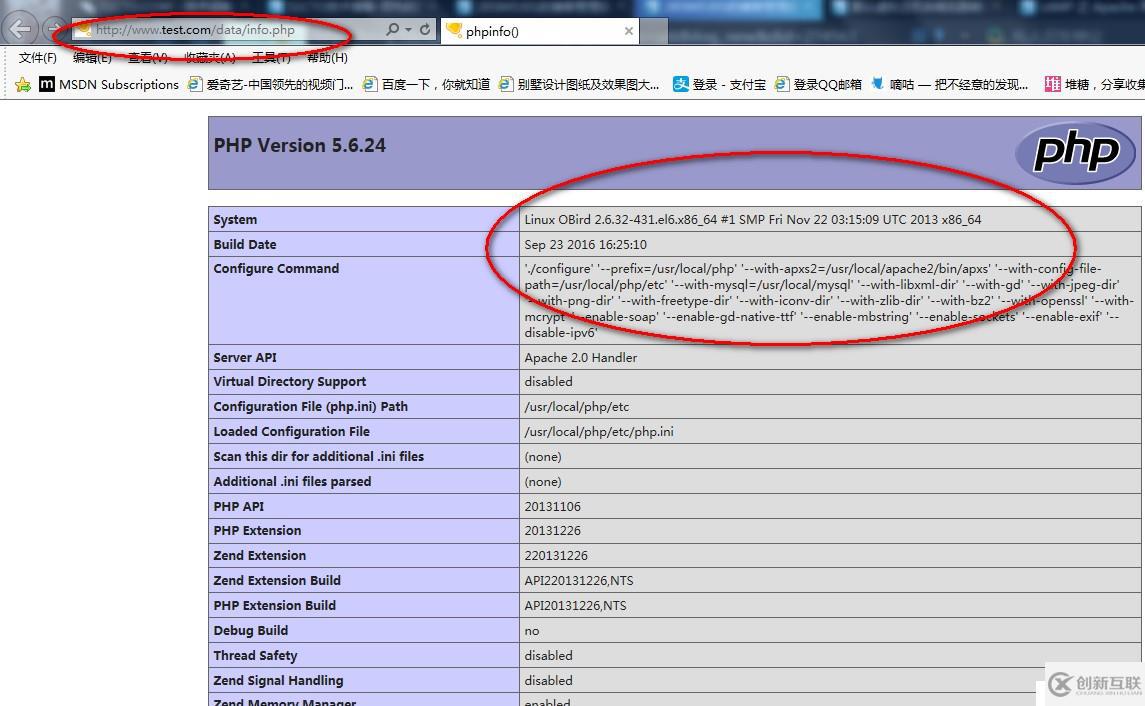
Task: Open the 收藏夹(A) menu
Action: 210,58
